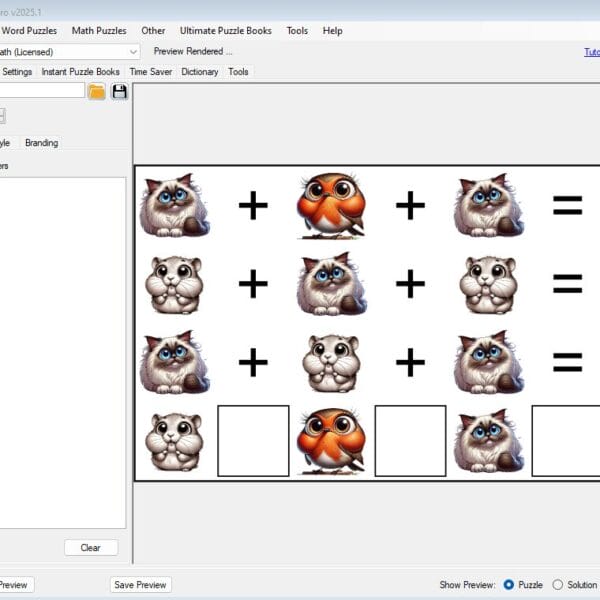Open the Math Puzzles menu

99,31
